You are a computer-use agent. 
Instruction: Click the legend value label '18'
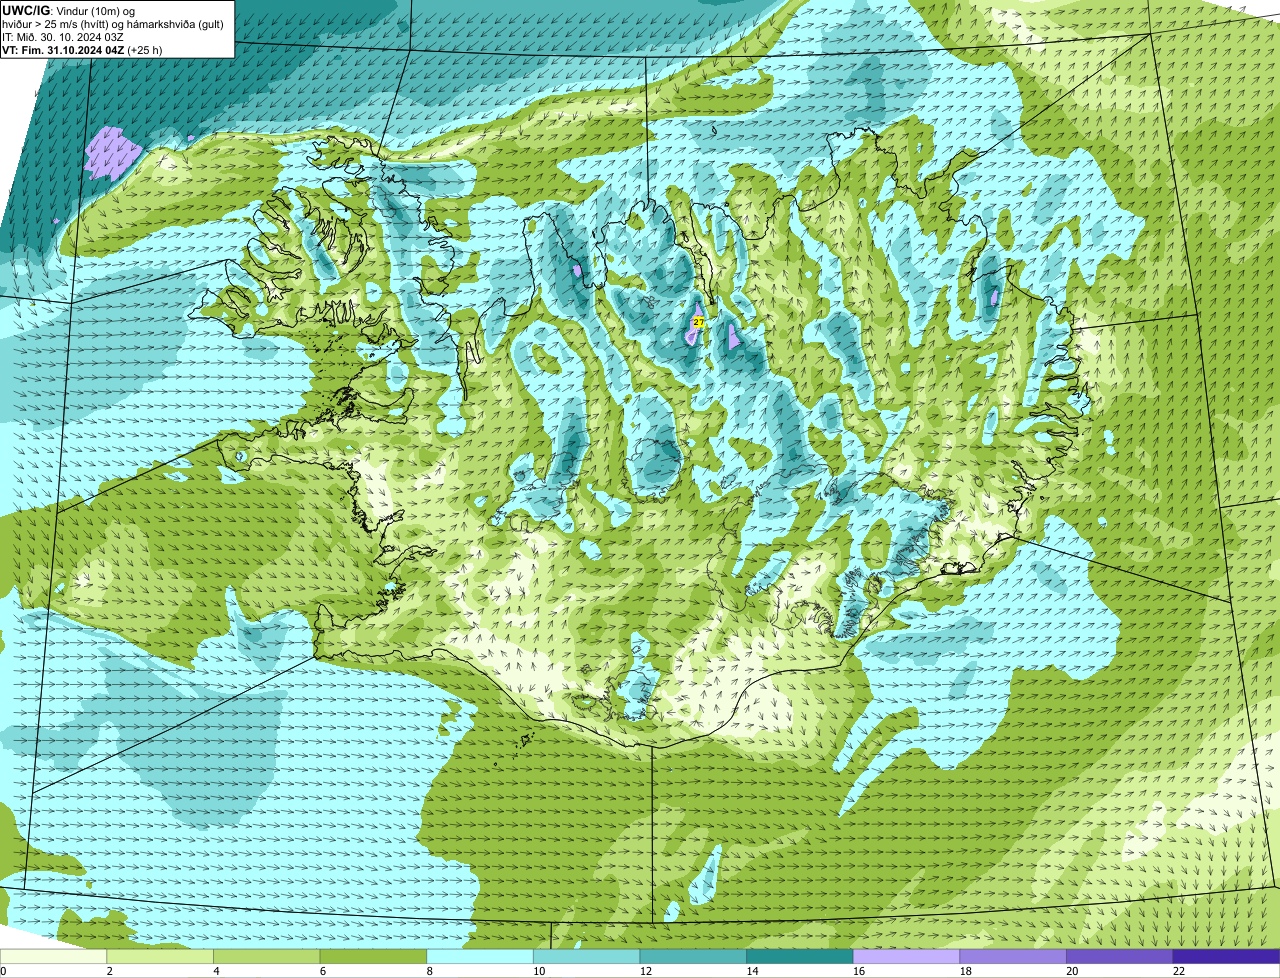966,971
